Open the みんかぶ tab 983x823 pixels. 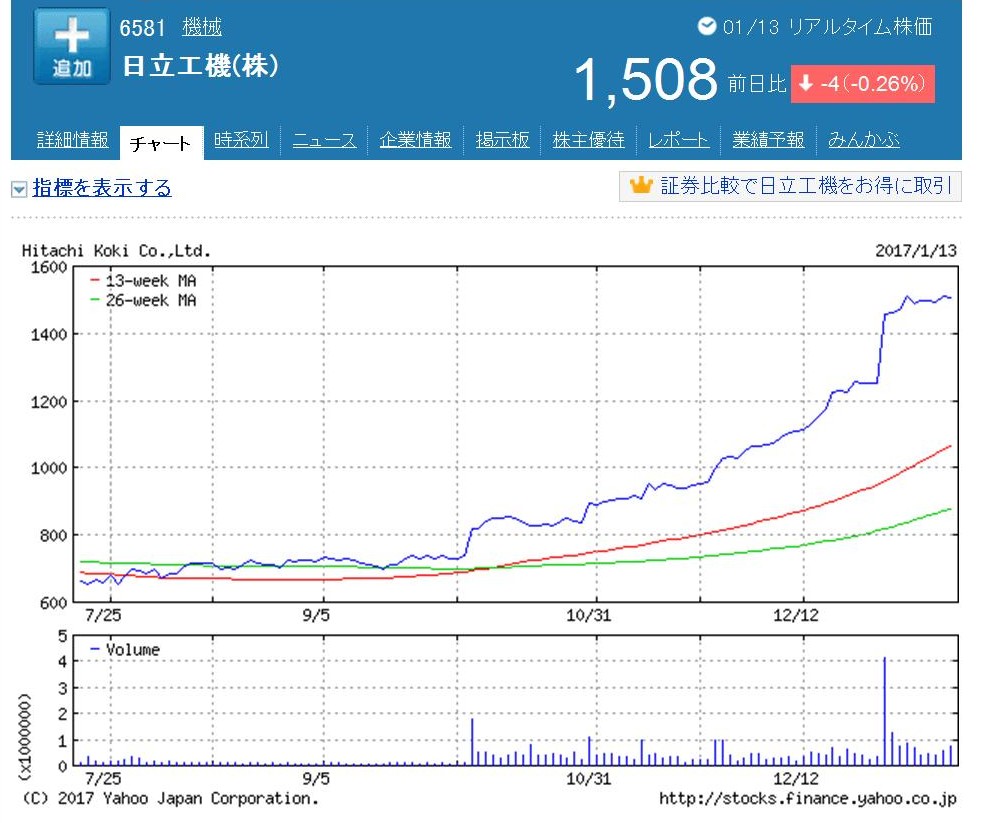click(x=865, y=140)
